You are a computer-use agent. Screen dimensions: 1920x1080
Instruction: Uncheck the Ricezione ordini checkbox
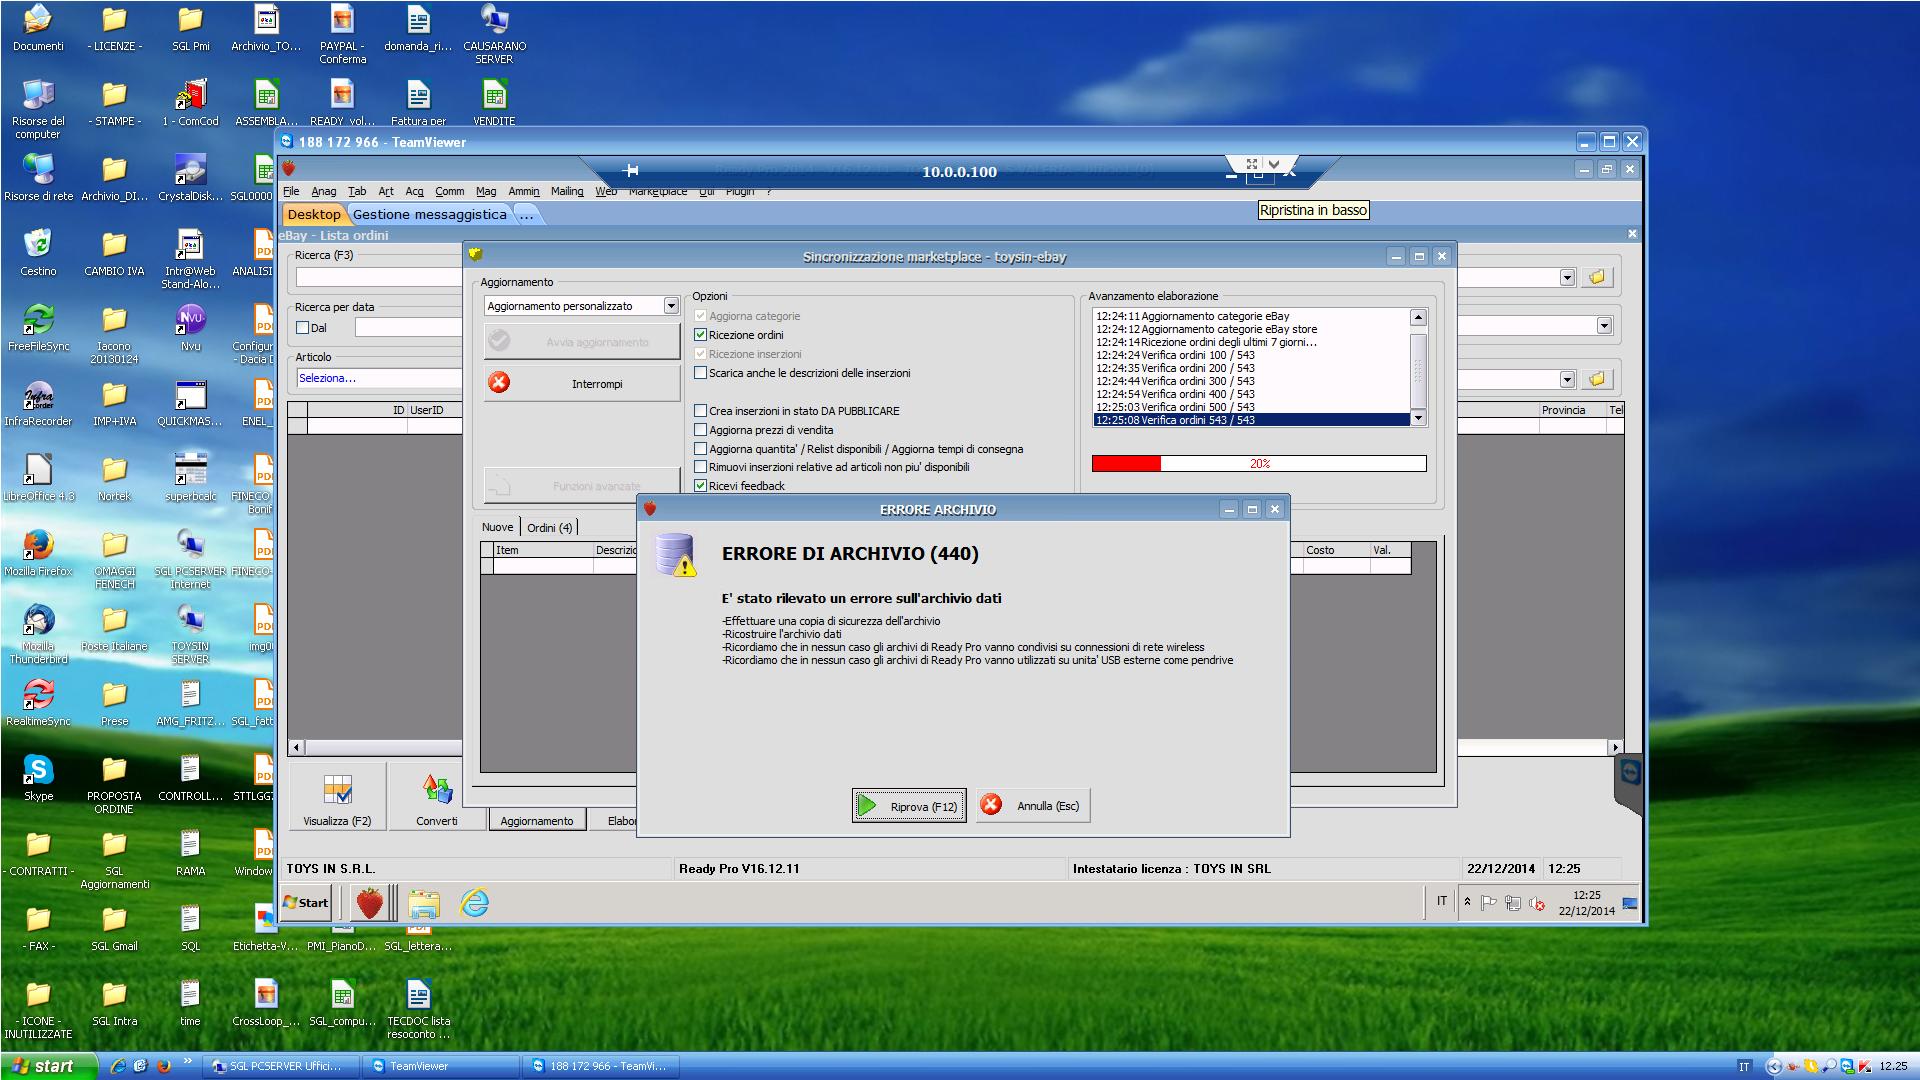point(701,335)
